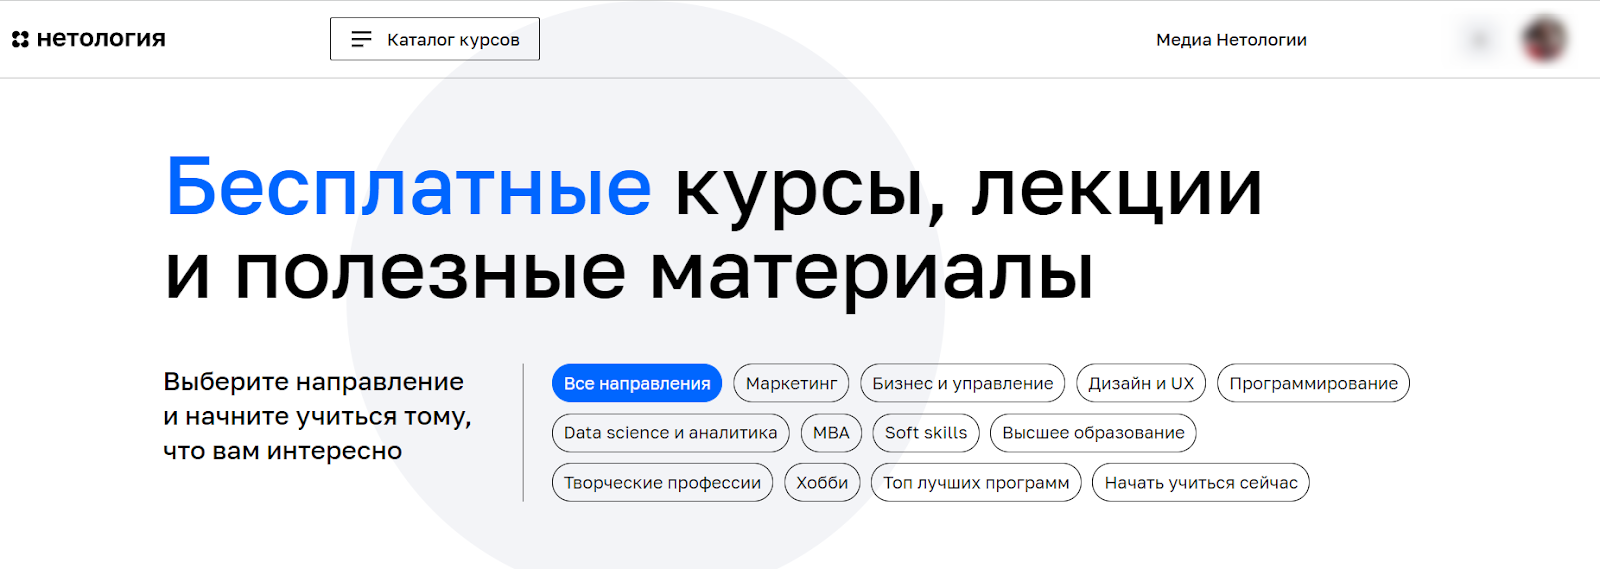Filter by Программирование
Viewport: 1600px width, 569px height.
click(1313, 383)
